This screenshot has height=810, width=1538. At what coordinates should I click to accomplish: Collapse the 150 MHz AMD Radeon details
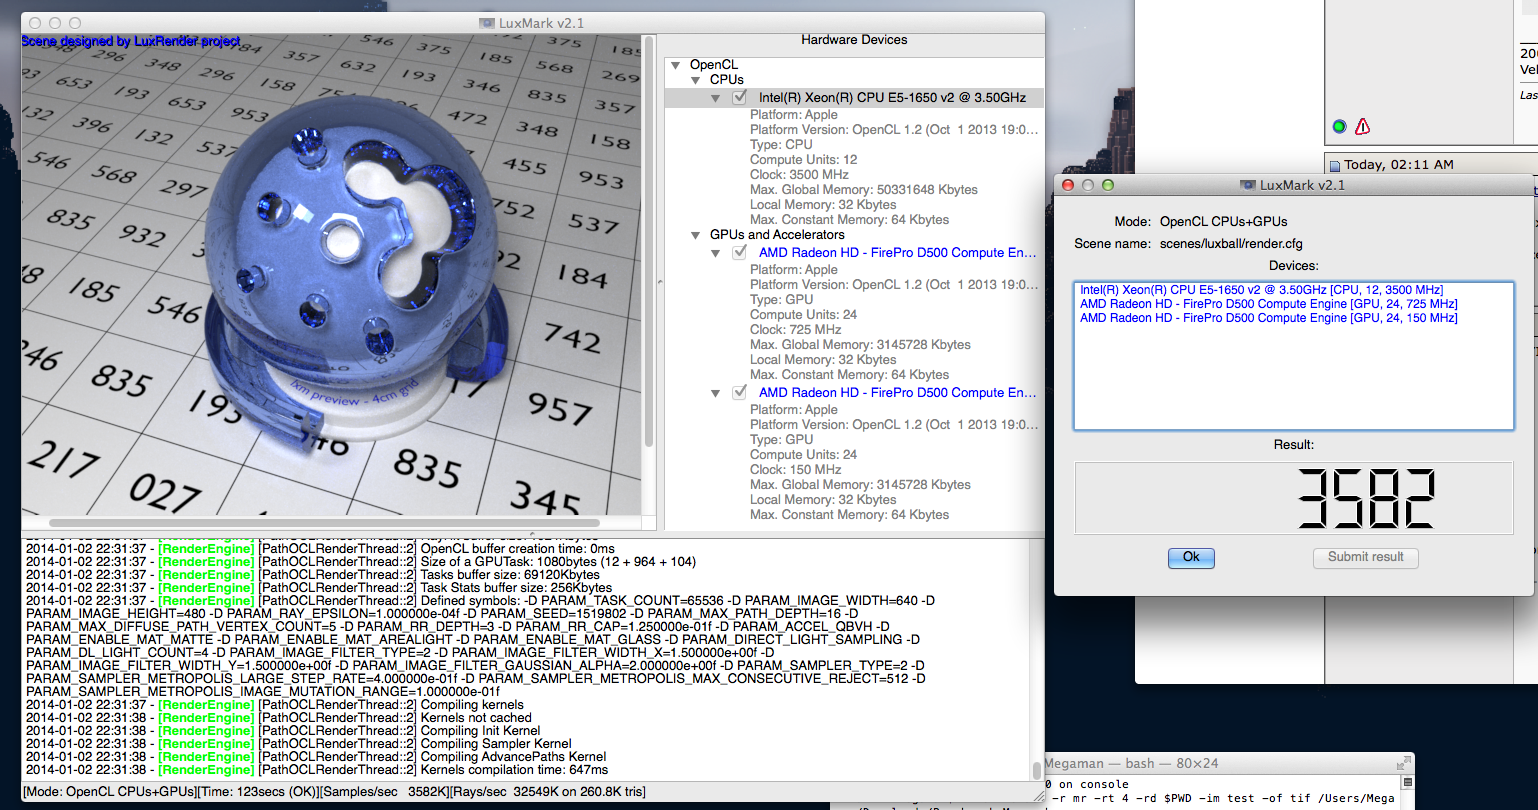pyautogui.click(x=716, y=393)
